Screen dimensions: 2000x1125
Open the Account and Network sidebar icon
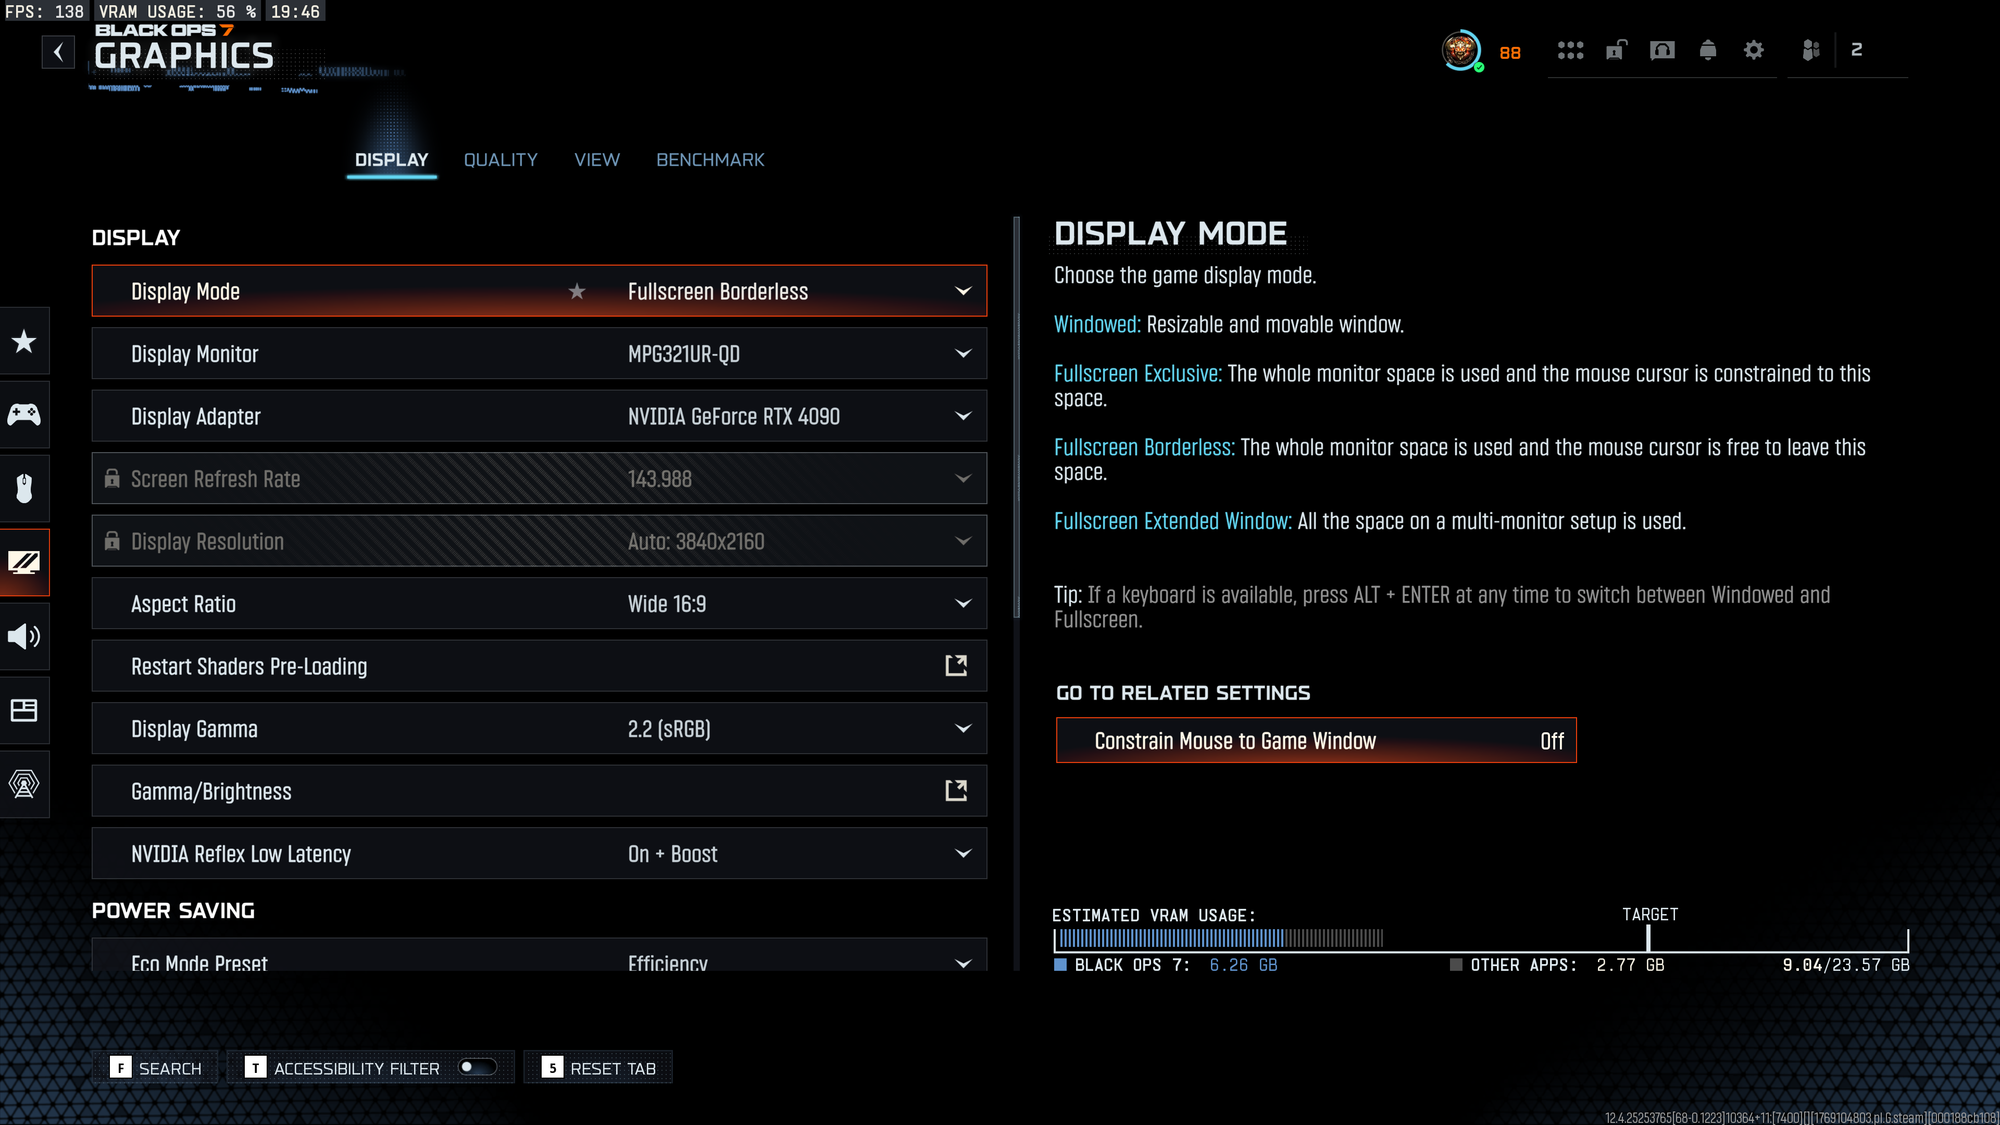click(24, 784)
